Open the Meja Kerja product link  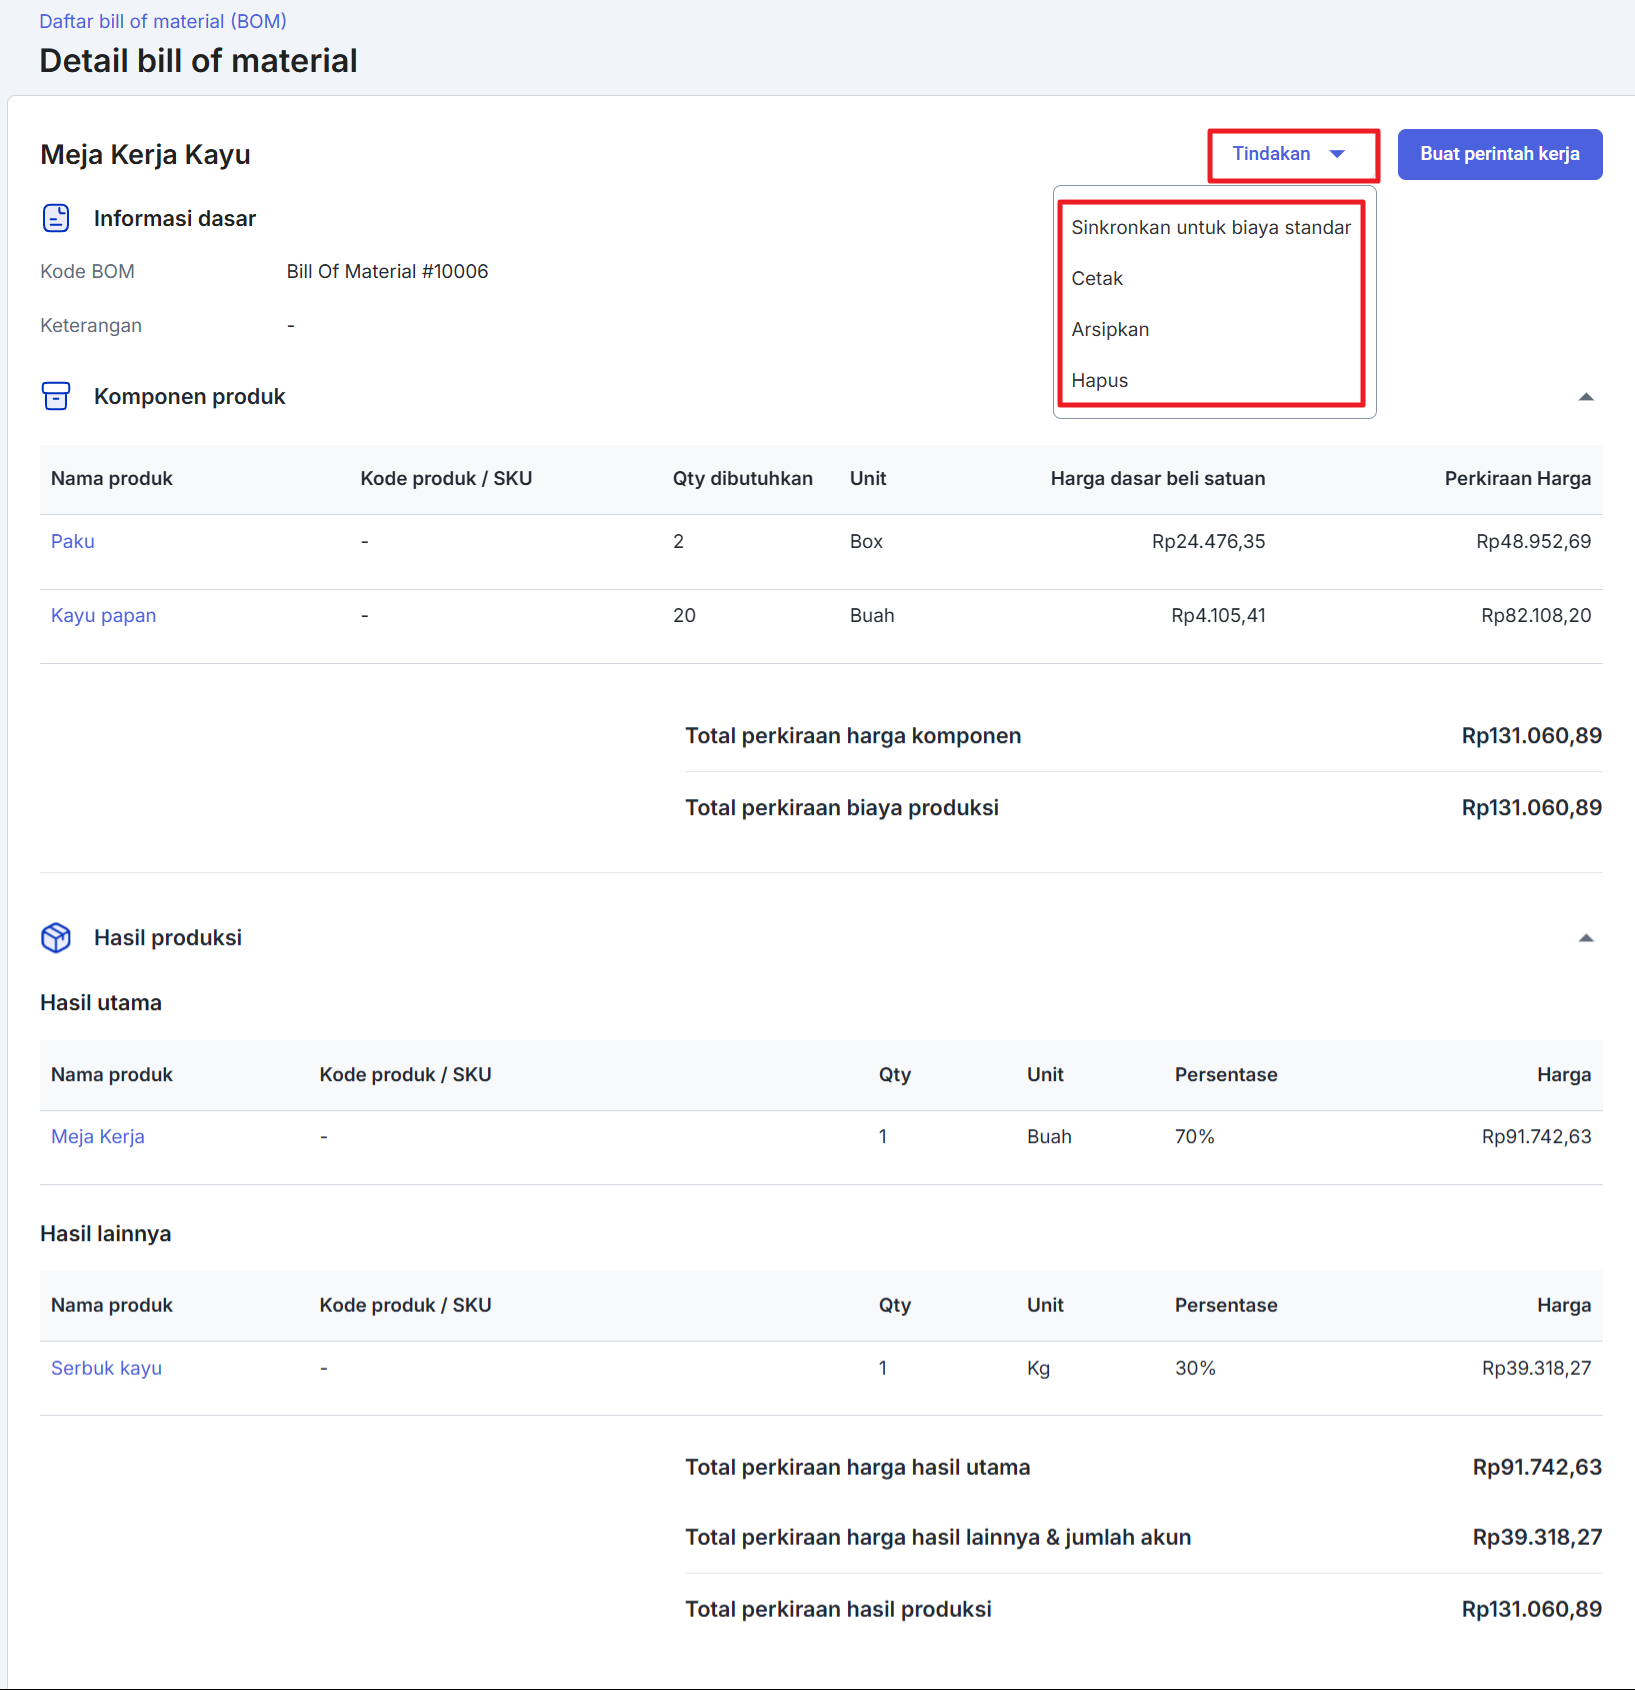(98, 1136)
